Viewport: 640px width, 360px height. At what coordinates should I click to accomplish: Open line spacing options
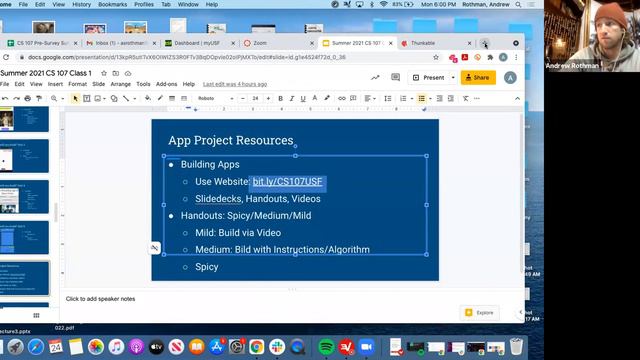(x=387, y=98)
